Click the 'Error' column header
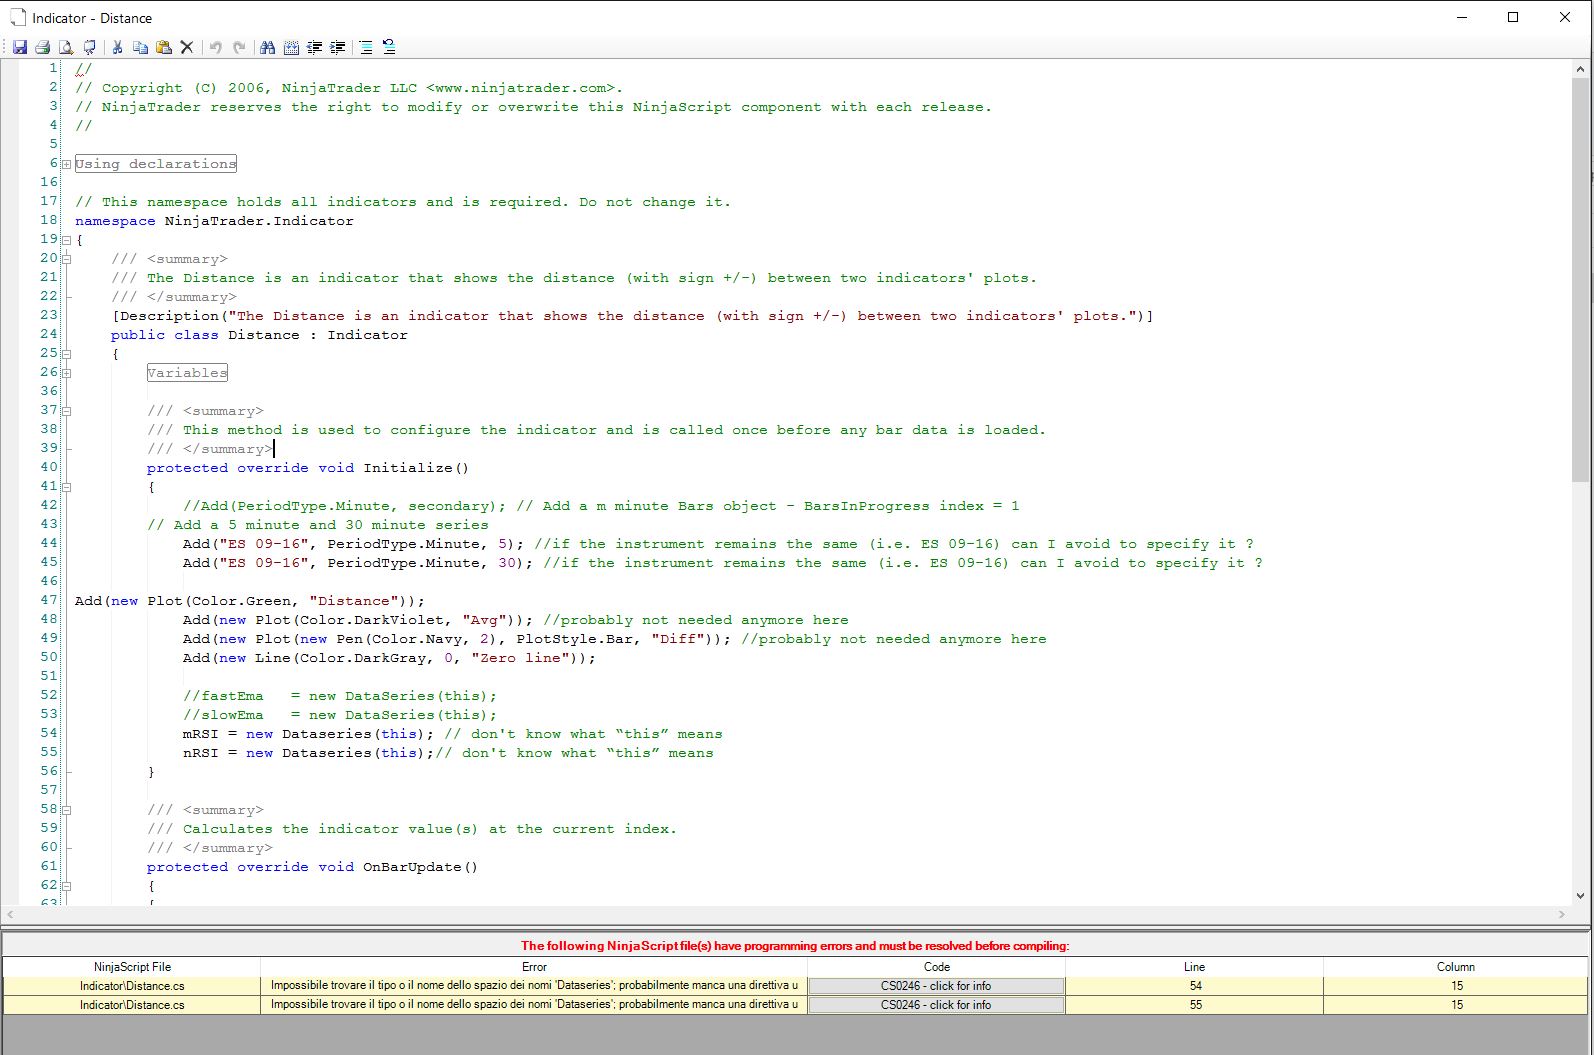The image size is (1594, 1055). (534, 967)
